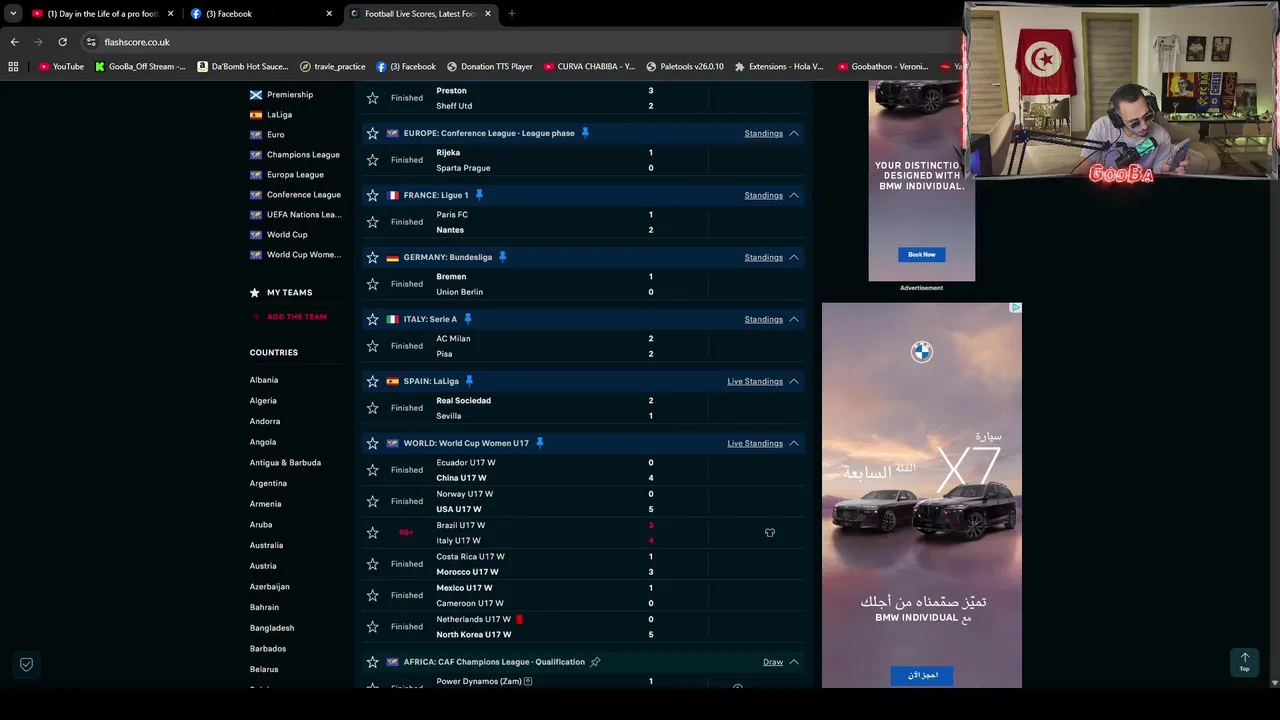Star the Brazil U17 W vs Italy live match
The height and width of the screenshot is (720, 1280).
pyautogui.click(x=372, y=533)
